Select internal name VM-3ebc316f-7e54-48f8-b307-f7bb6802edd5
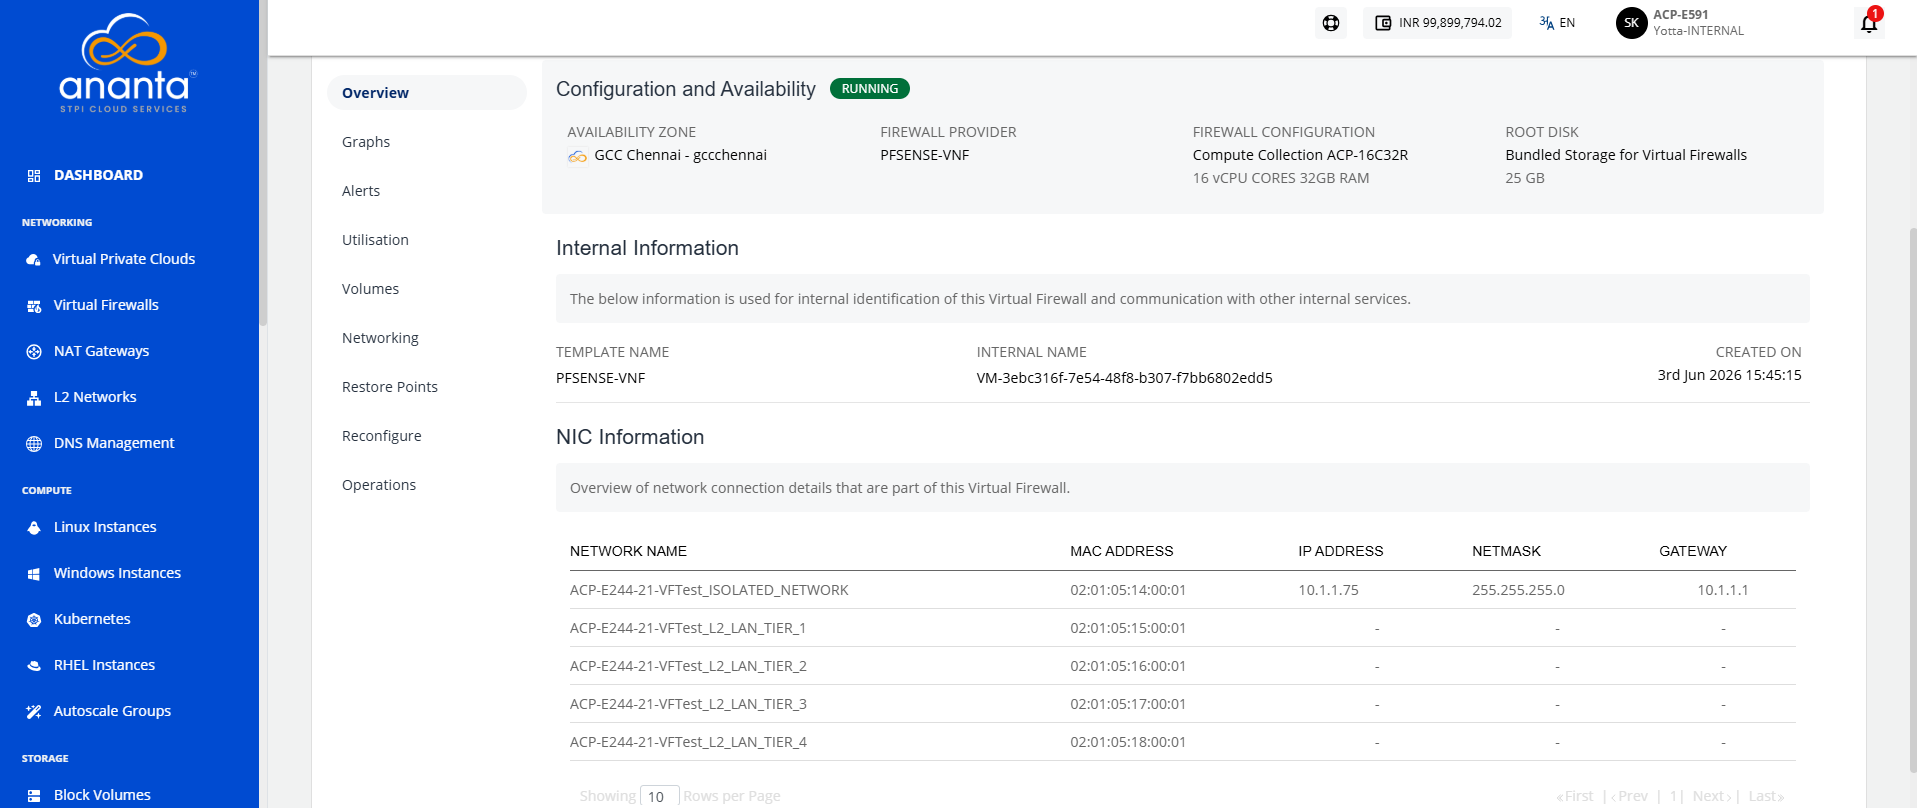This screenshot has width=1917, height=808. [x=1124, y=378]
